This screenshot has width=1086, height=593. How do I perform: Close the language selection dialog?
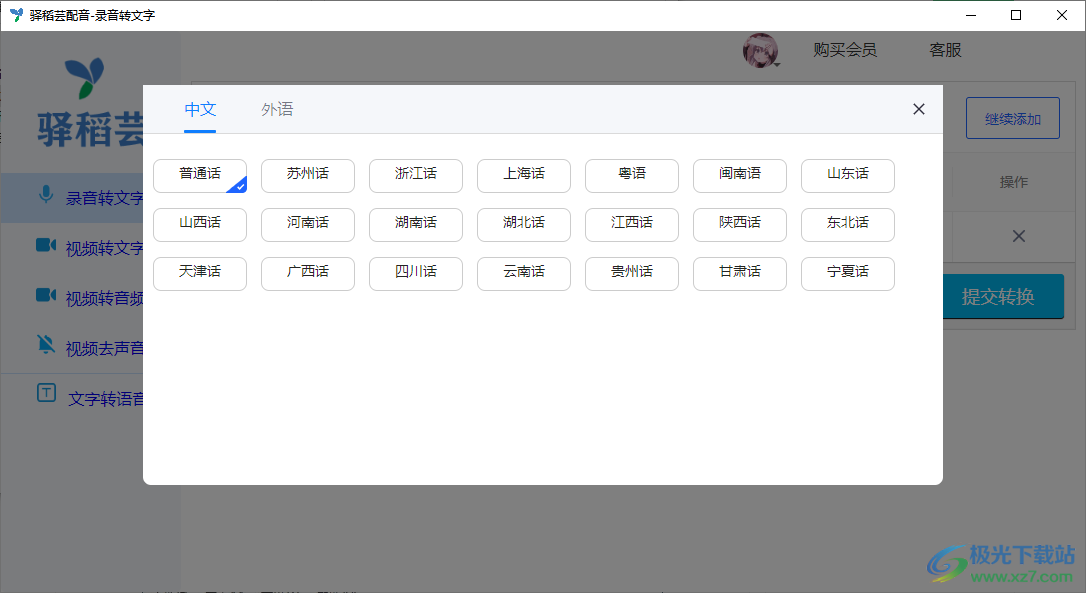(x=918, y=109)
